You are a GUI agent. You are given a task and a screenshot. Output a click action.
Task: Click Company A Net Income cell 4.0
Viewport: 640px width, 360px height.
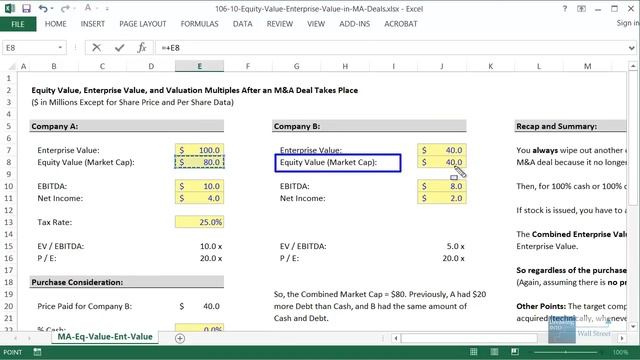(199, 198)
